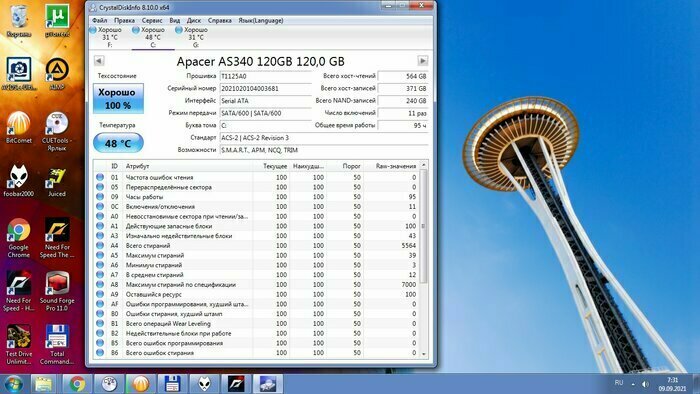This screenshot has width=700, height=394.
Task: Open the BitComet desktop shortcut
Action: coord(19,128)
